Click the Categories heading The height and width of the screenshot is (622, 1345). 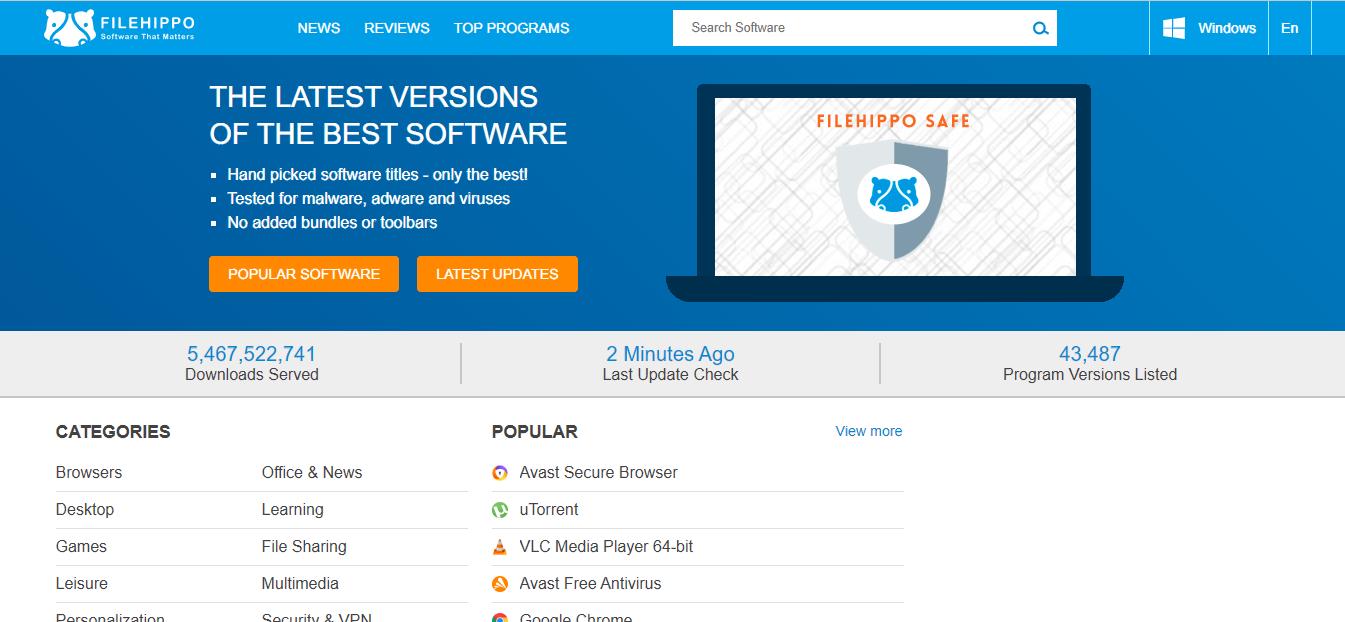(x=113, y=432)
